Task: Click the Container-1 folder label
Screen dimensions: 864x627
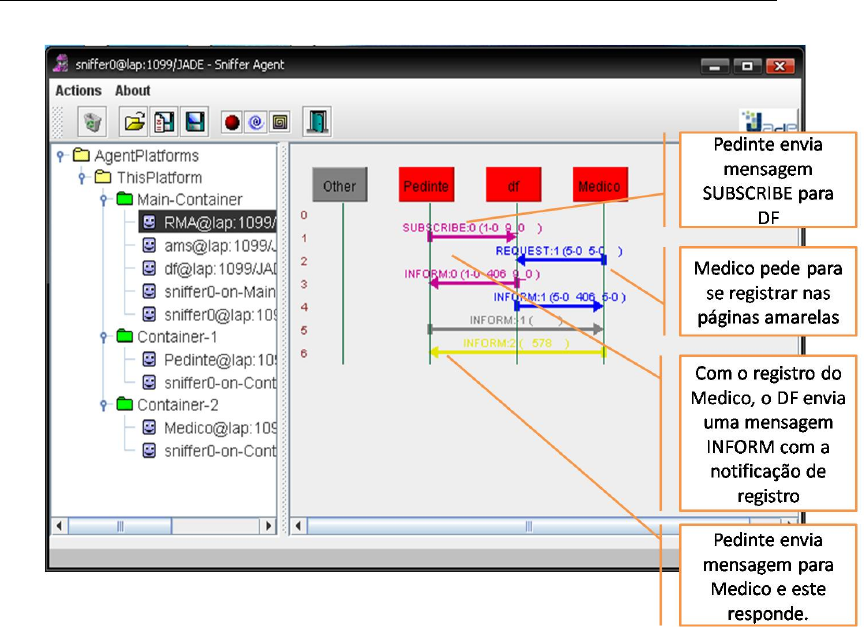Action: pyautogui.click(x=177, y=337)
